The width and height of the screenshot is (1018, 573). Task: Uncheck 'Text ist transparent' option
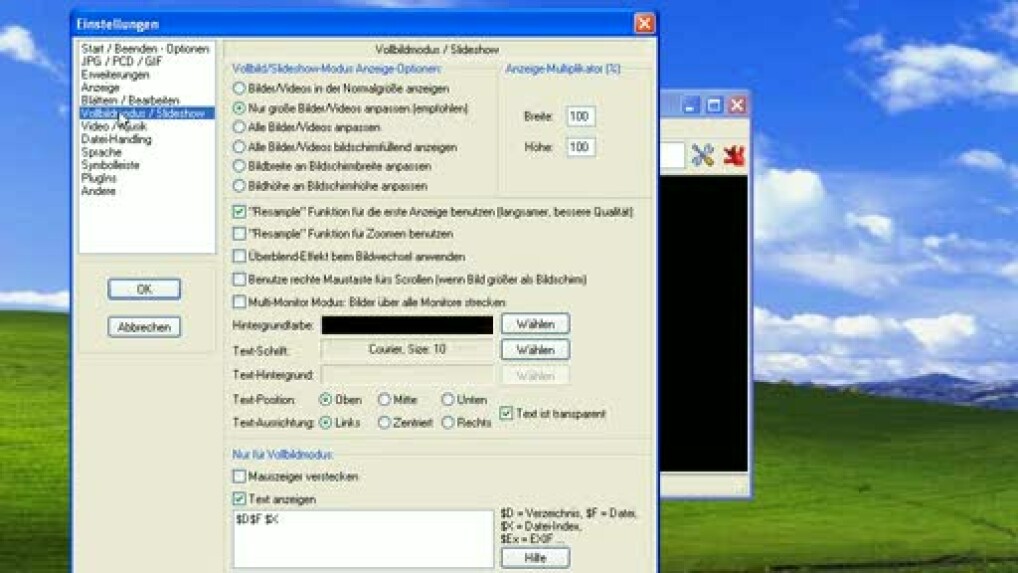[506, 413]
